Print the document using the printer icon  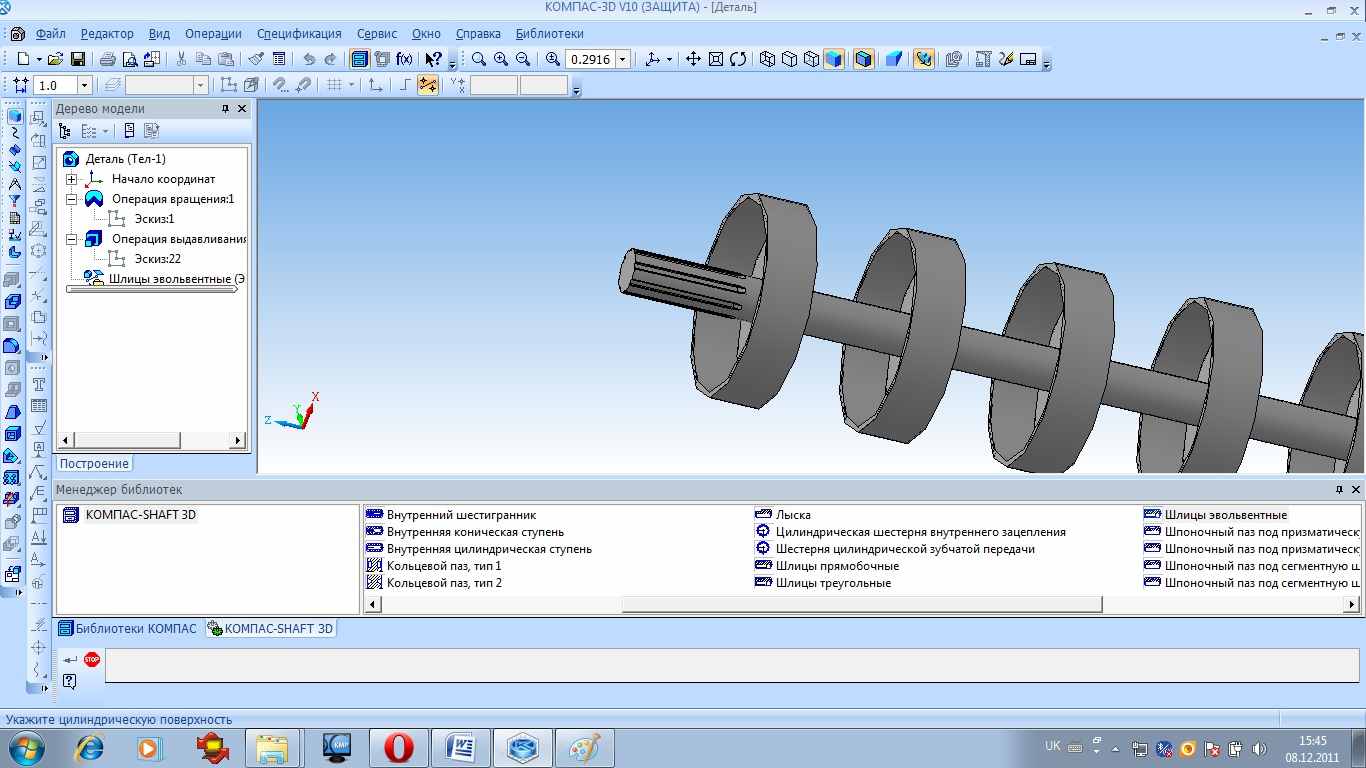click(x=108, y=59)
